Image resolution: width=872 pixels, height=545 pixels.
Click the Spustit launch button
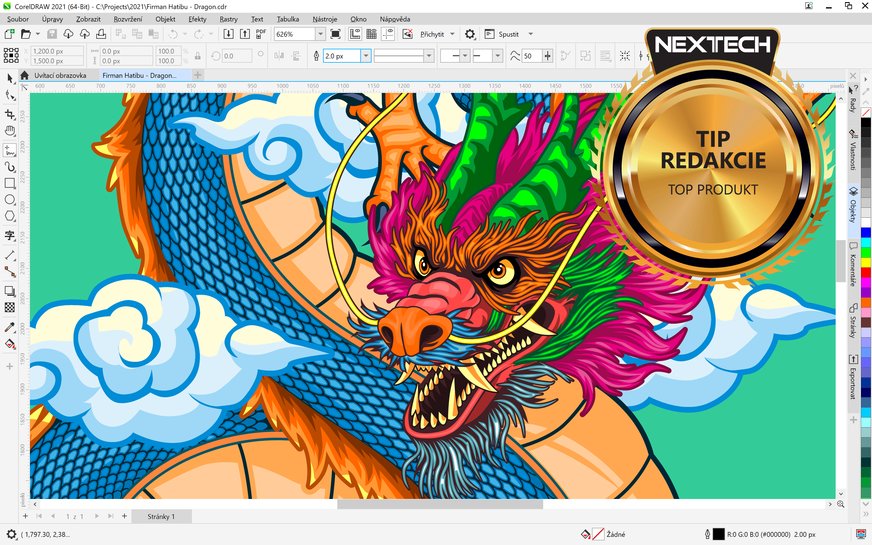click(x=512, y=34)
